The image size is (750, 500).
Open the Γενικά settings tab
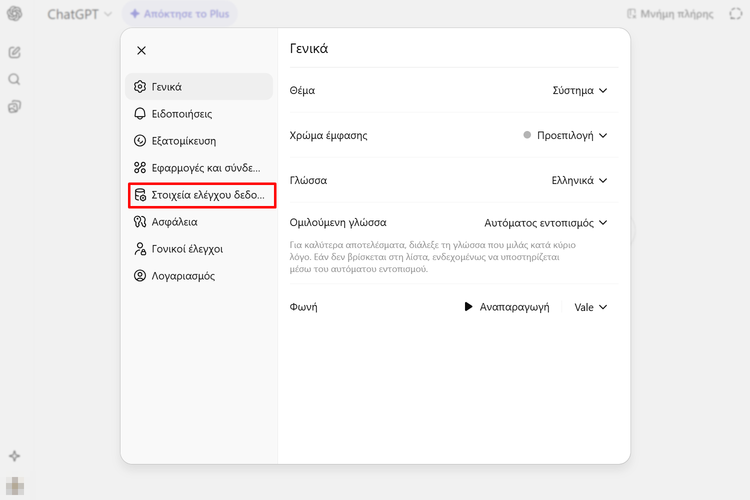coord(200,87)
